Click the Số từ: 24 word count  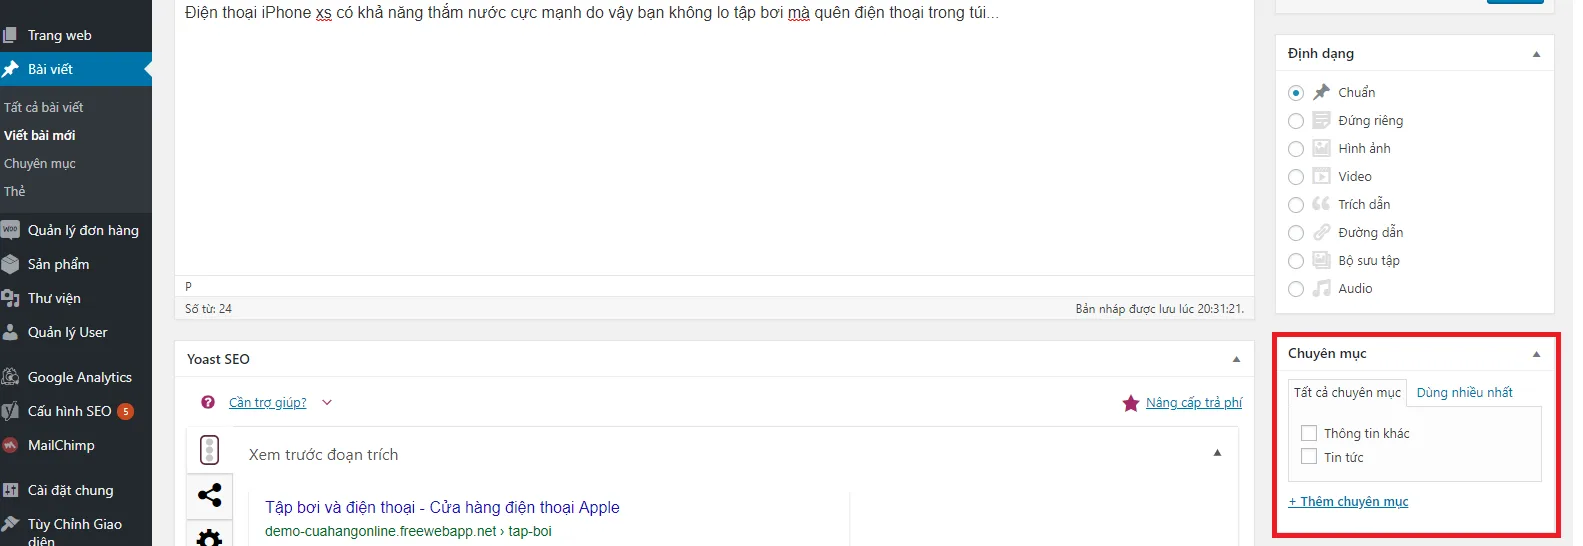coord(208,309)
